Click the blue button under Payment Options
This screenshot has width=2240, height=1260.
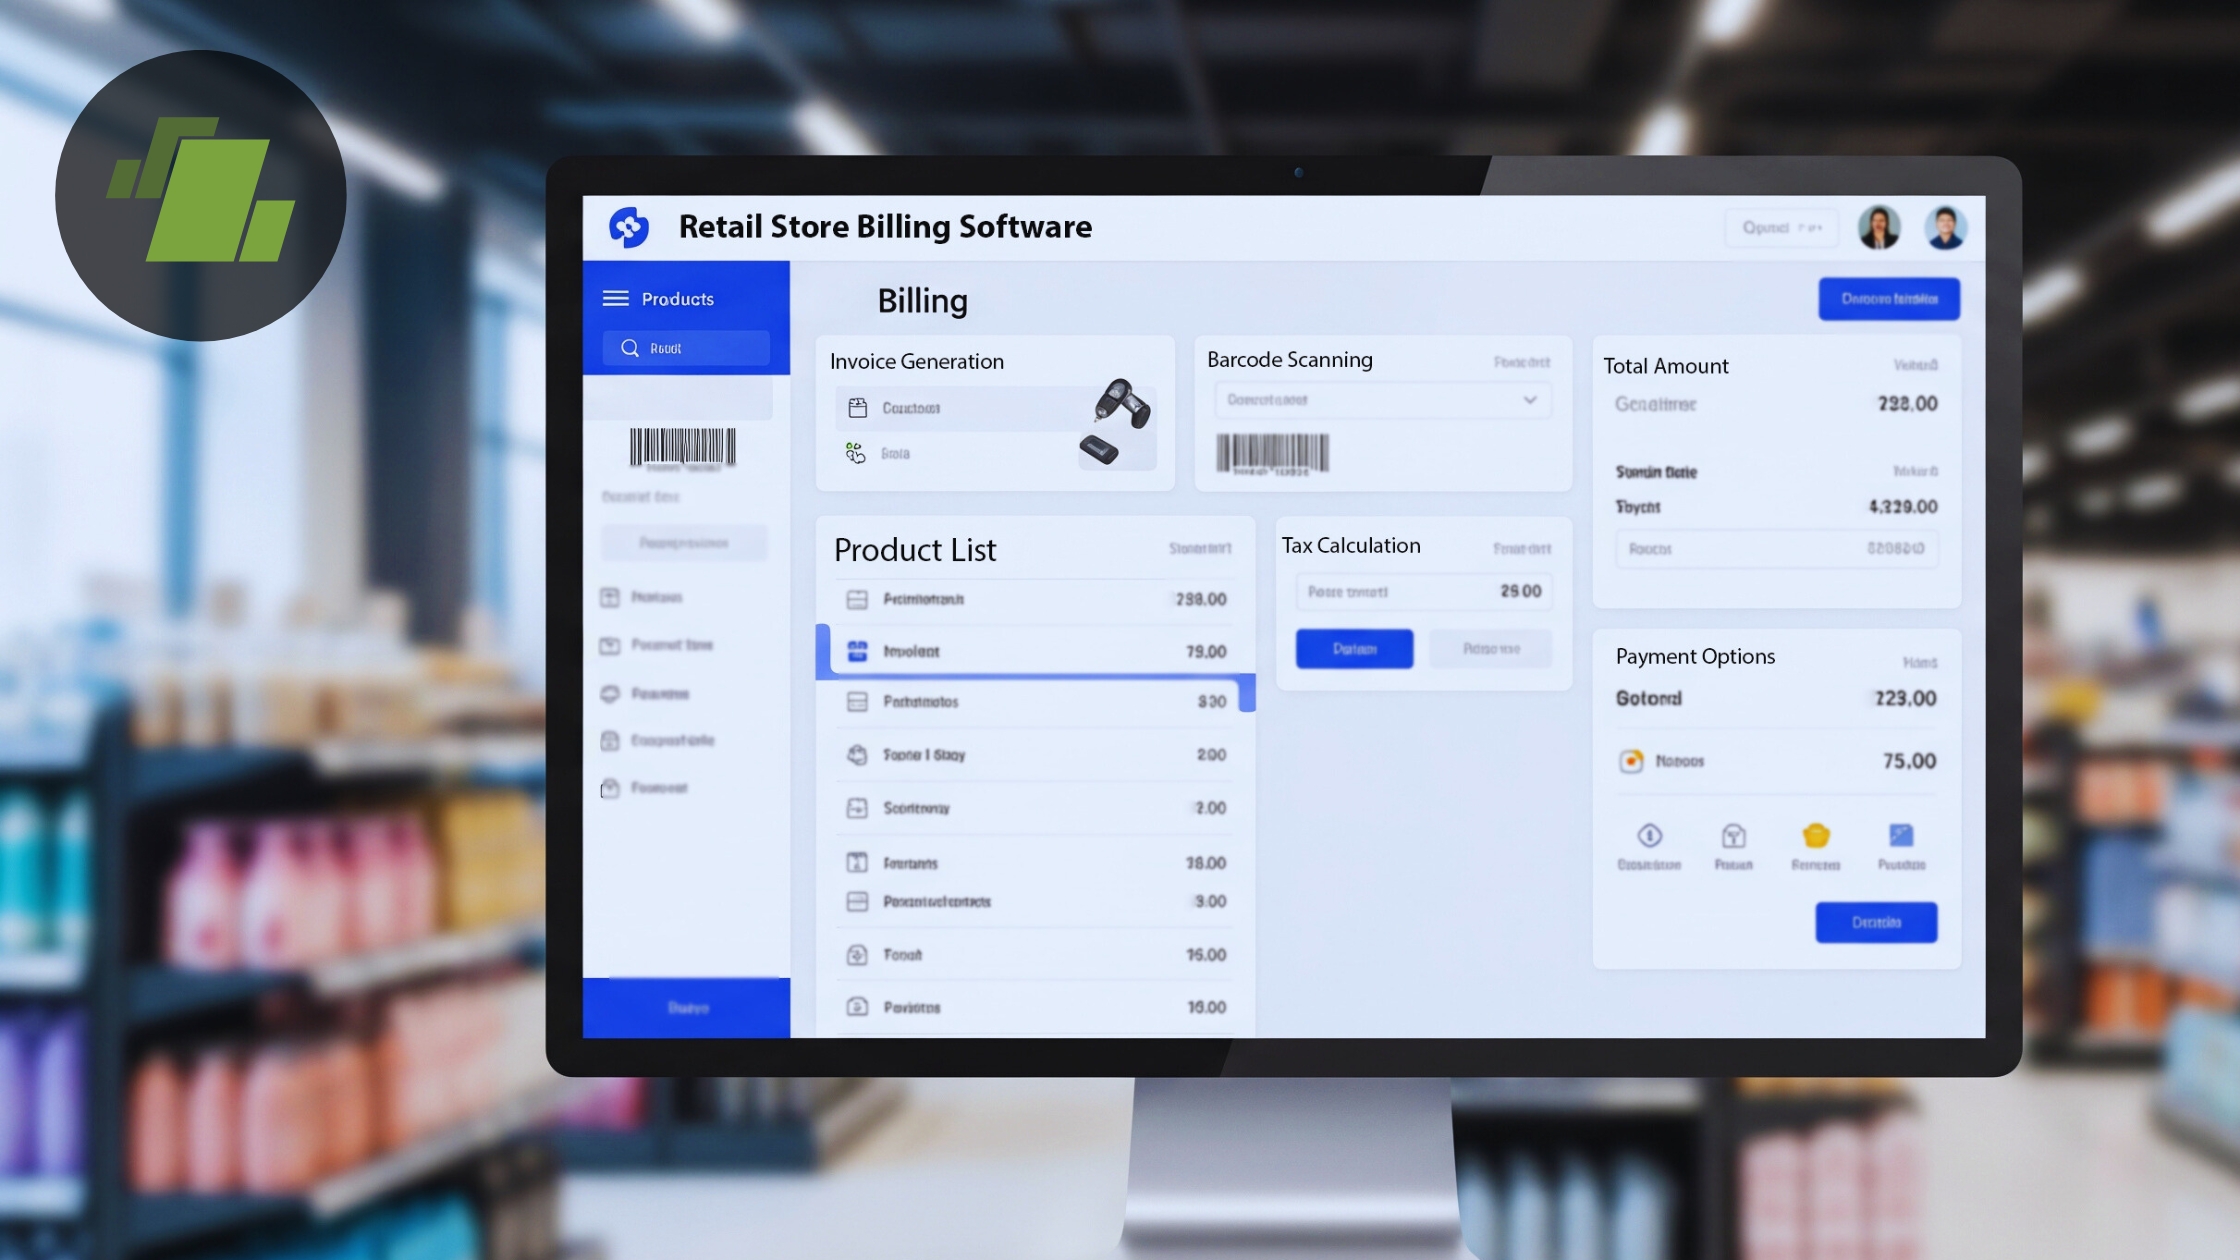pos(1876,922)
